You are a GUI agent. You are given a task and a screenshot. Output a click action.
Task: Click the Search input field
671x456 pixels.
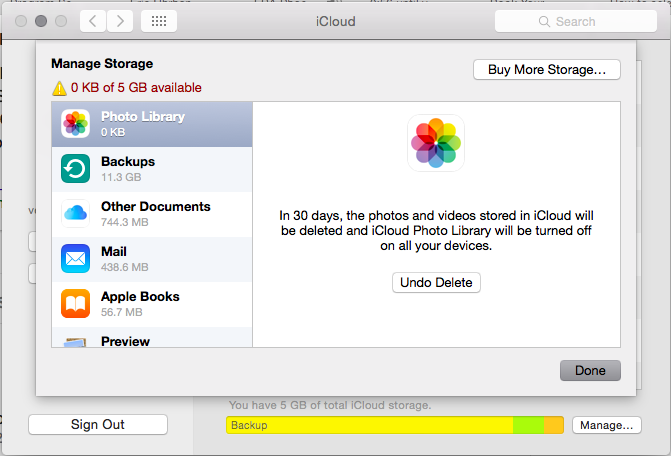point(576,21)
